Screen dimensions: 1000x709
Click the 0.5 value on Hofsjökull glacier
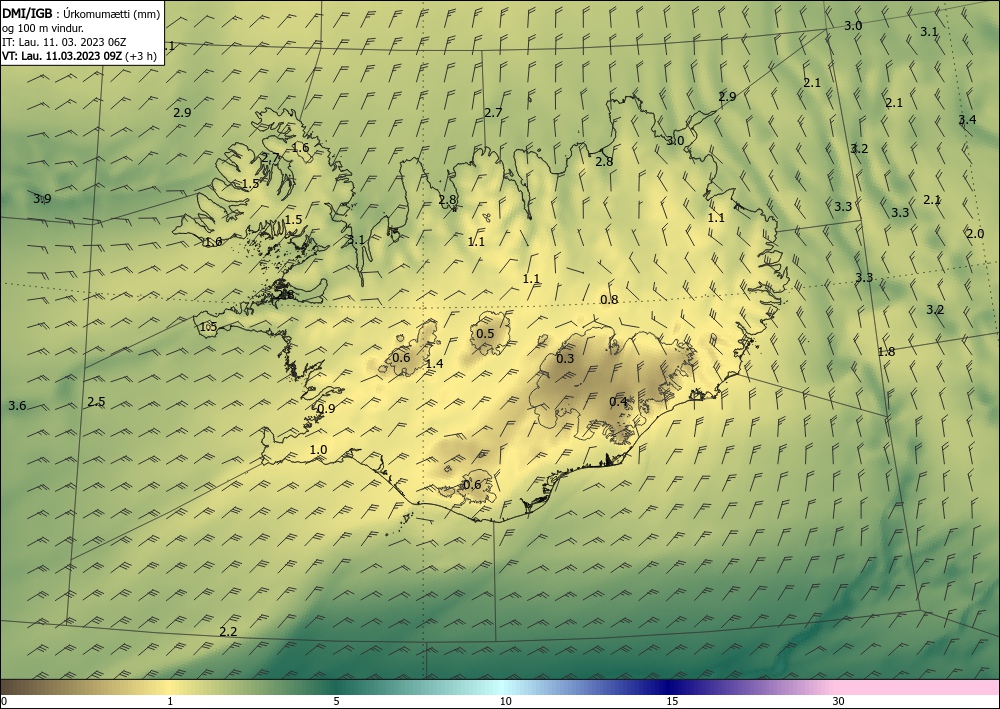485,333
